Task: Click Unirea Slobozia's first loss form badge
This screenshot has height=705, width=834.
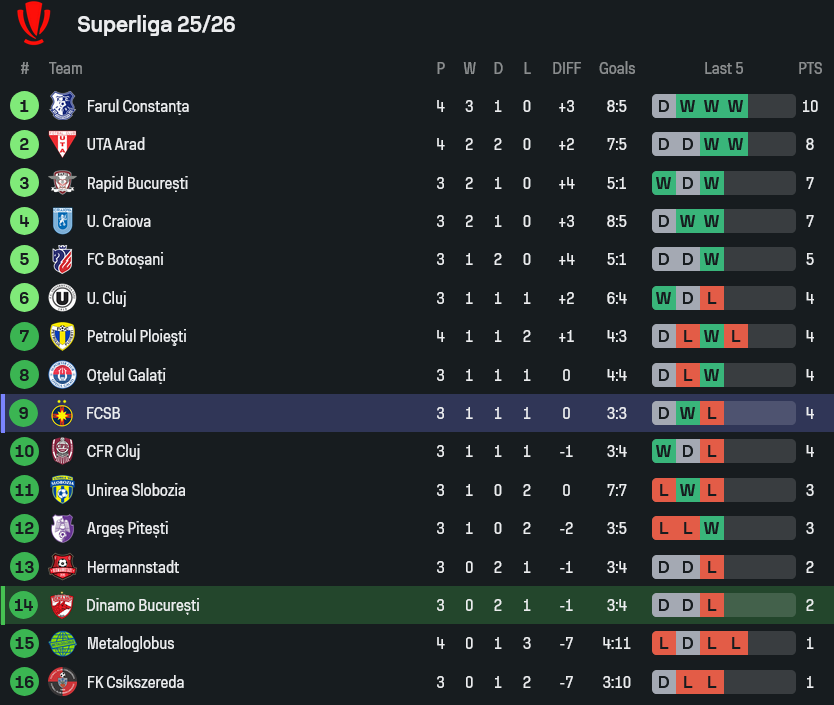Action: [664, 490]
